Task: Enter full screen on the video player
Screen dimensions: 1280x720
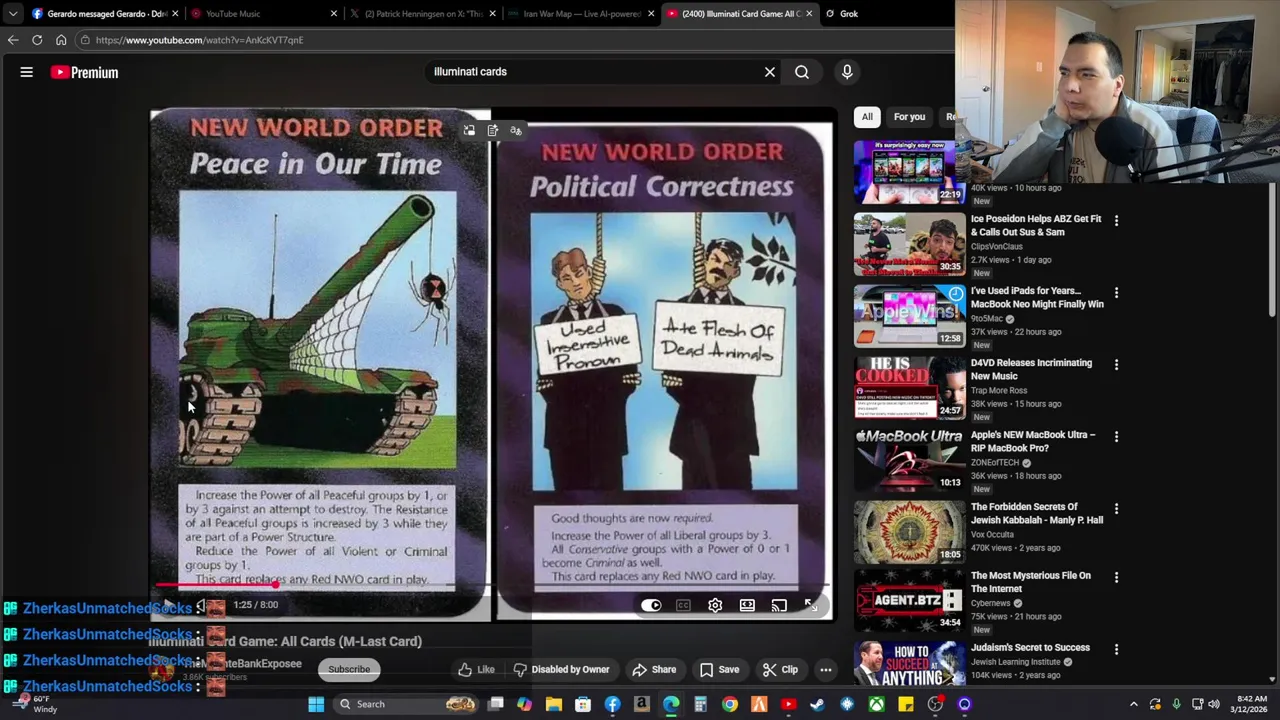Action: (x=811, y=605)
